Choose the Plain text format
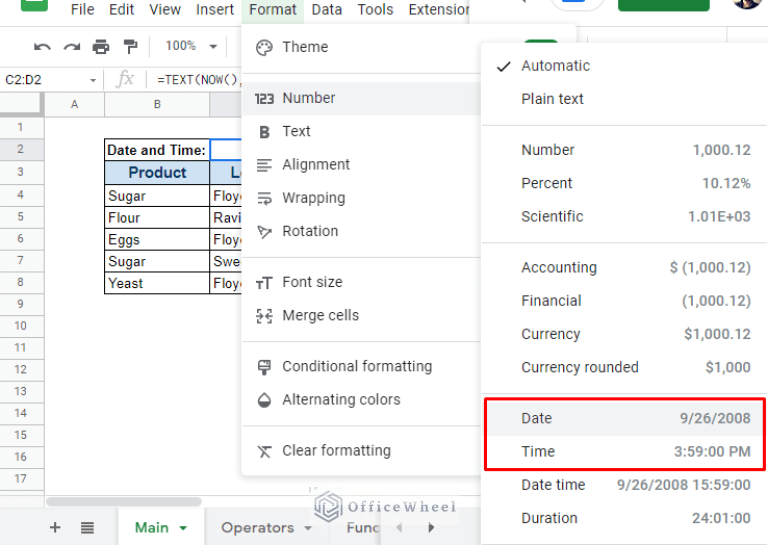The width and height of the screenshot is (768, 545). click(624, 99)
